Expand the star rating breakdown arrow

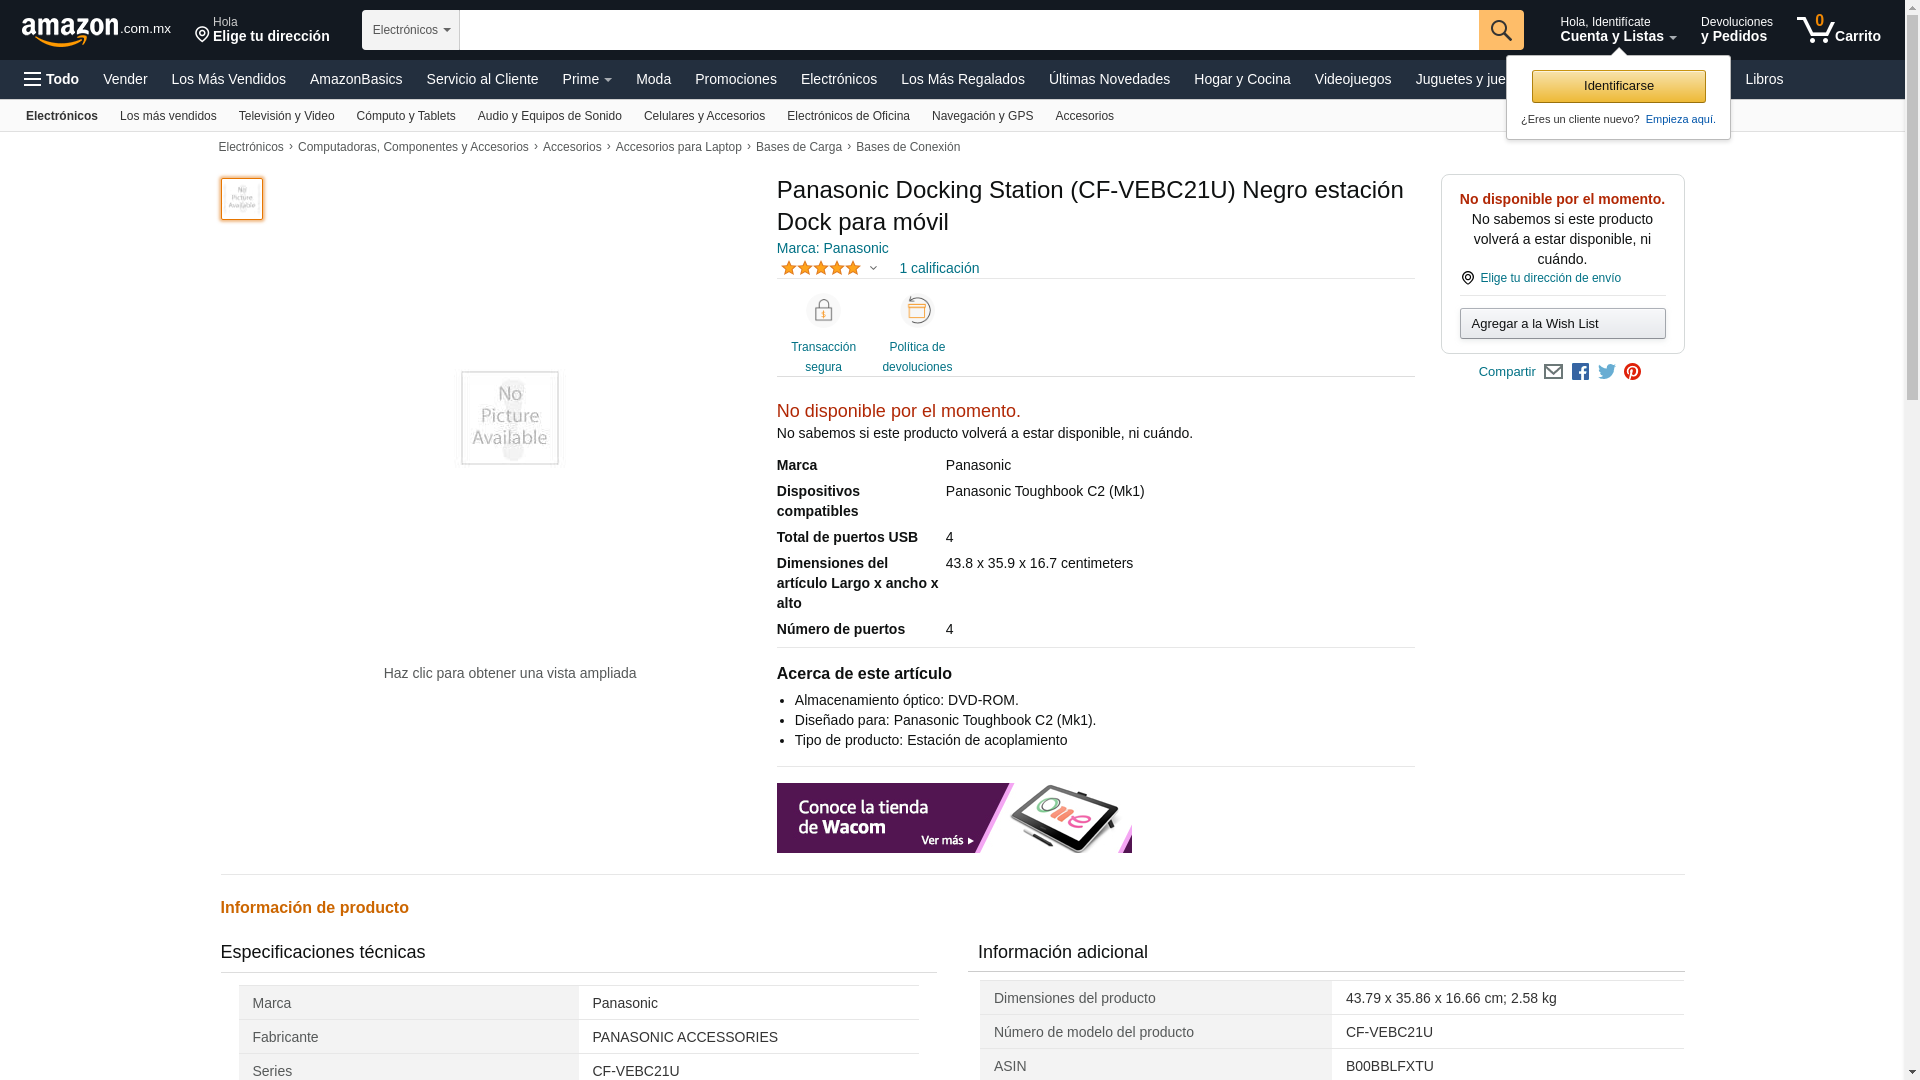coord(873,268)
